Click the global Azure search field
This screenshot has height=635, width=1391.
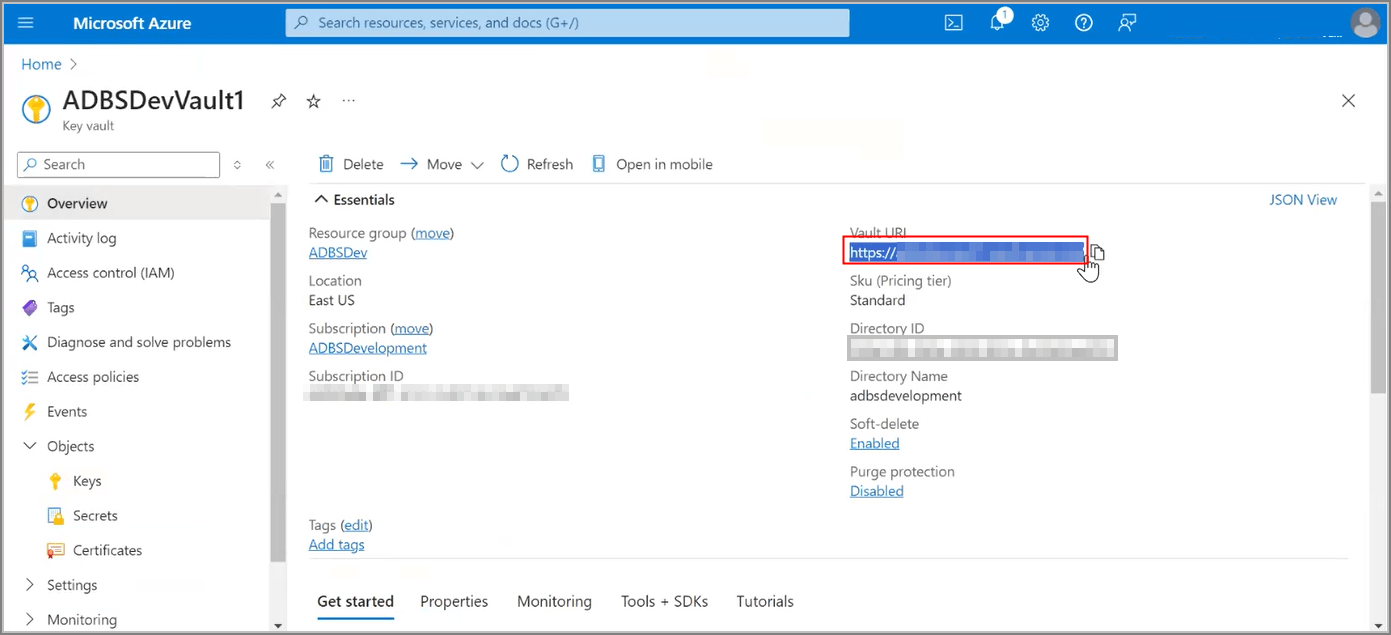(x=566, y=22)
